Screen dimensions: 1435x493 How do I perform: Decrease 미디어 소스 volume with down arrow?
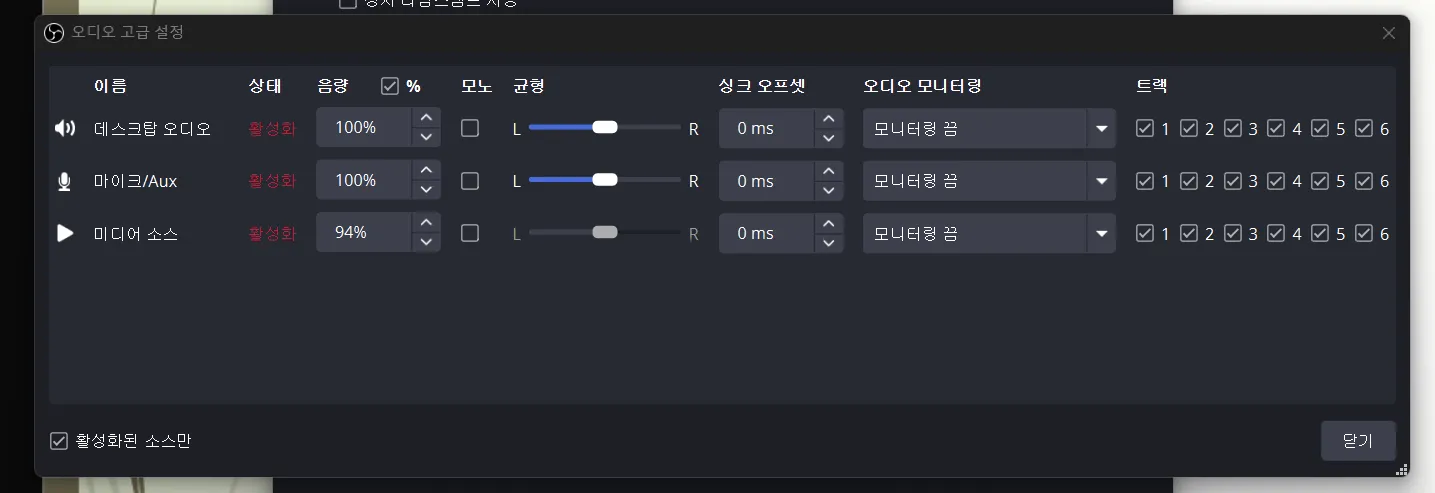(427, 243)
